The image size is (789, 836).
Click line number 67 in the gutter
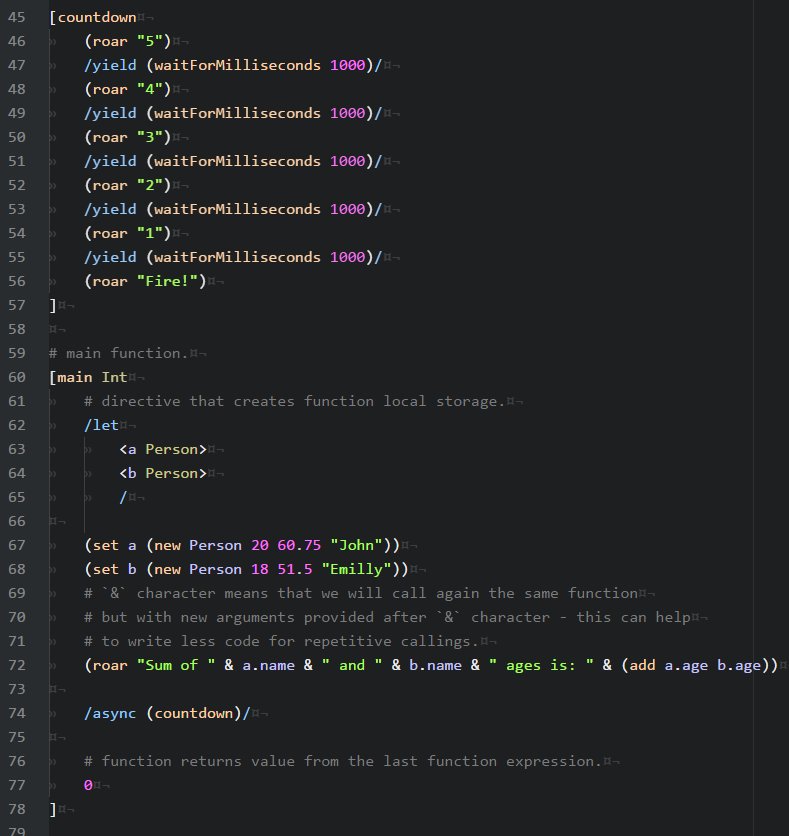tap(17, 545)
